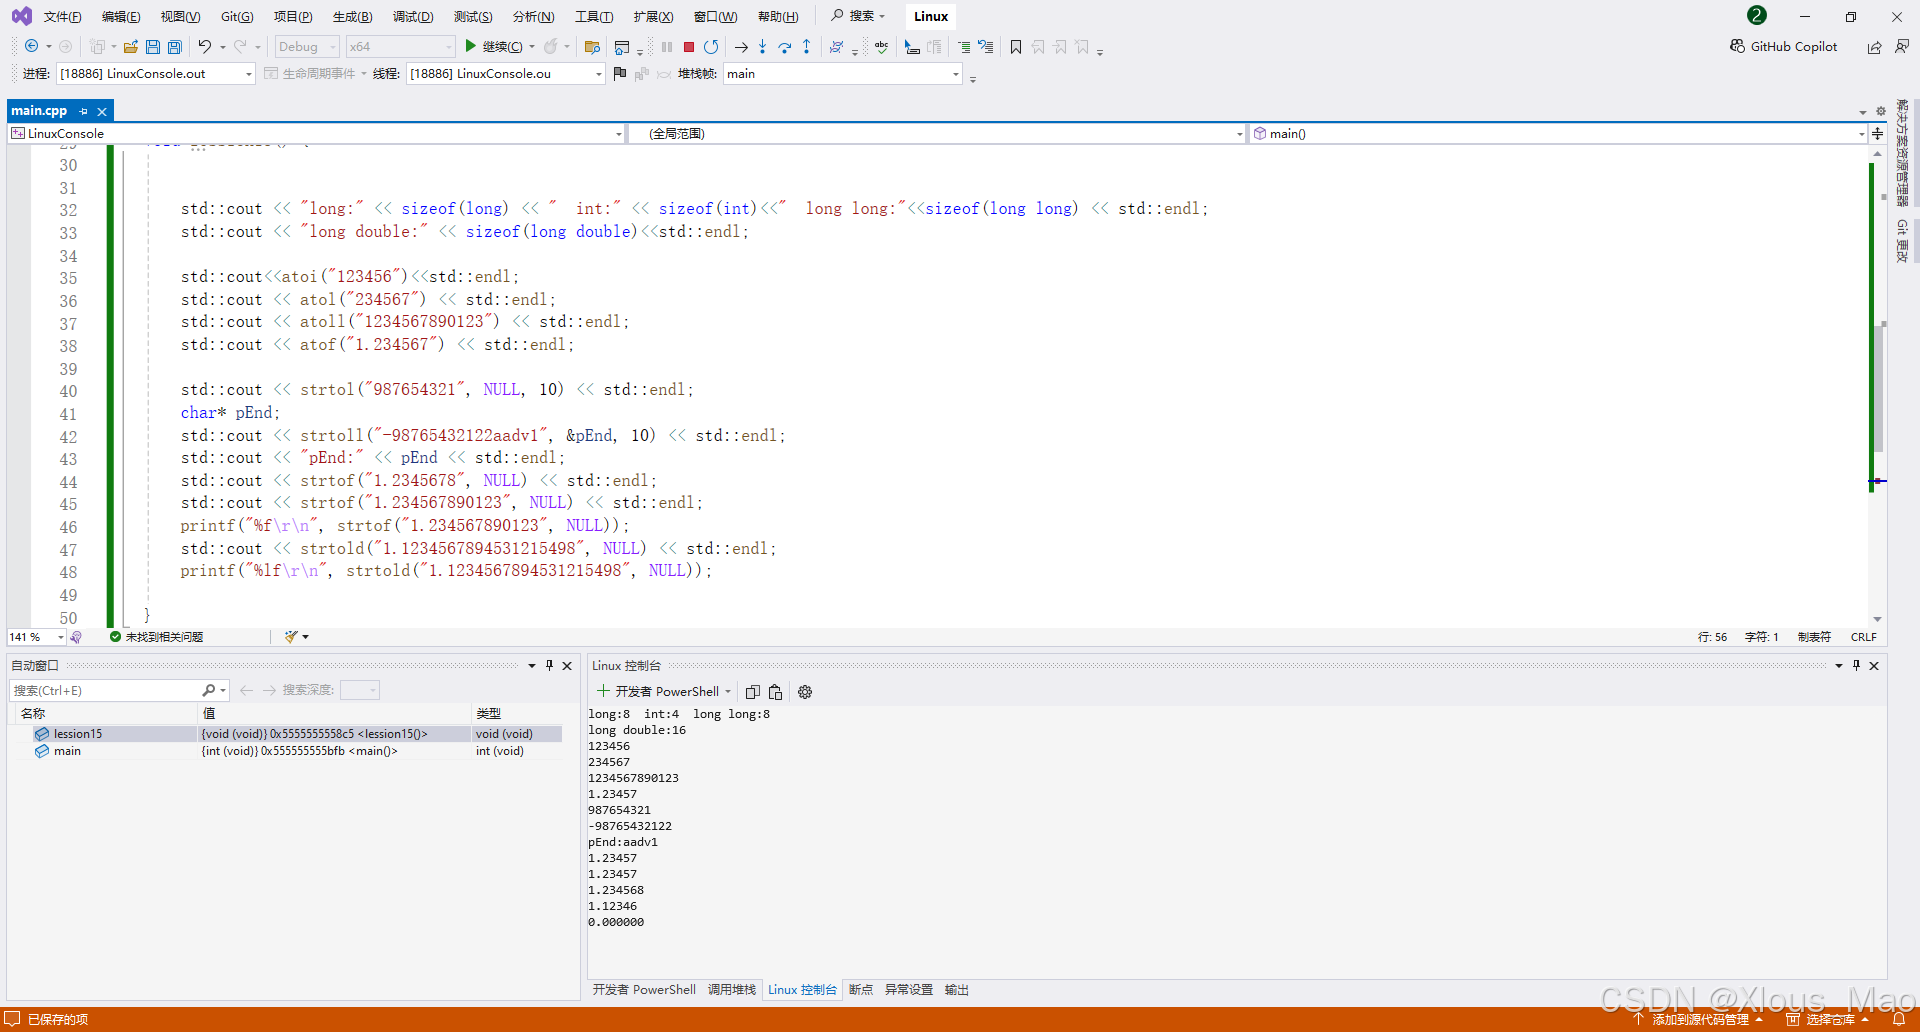Save all files using Save All icon
1920x1032 pixels.
(173, 46)
